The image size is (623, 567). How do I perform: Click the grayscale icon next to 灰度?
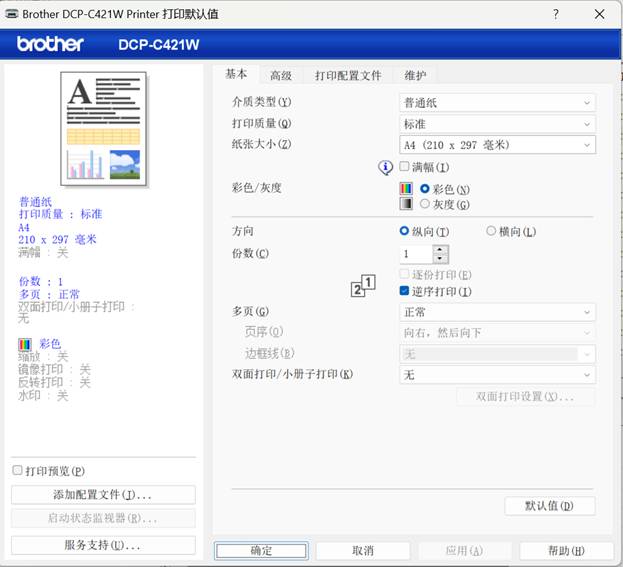tap(406, 204)
